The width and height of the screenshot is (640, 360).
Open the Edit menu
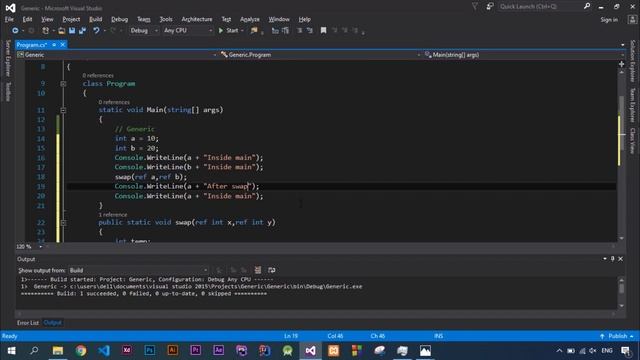27,19
